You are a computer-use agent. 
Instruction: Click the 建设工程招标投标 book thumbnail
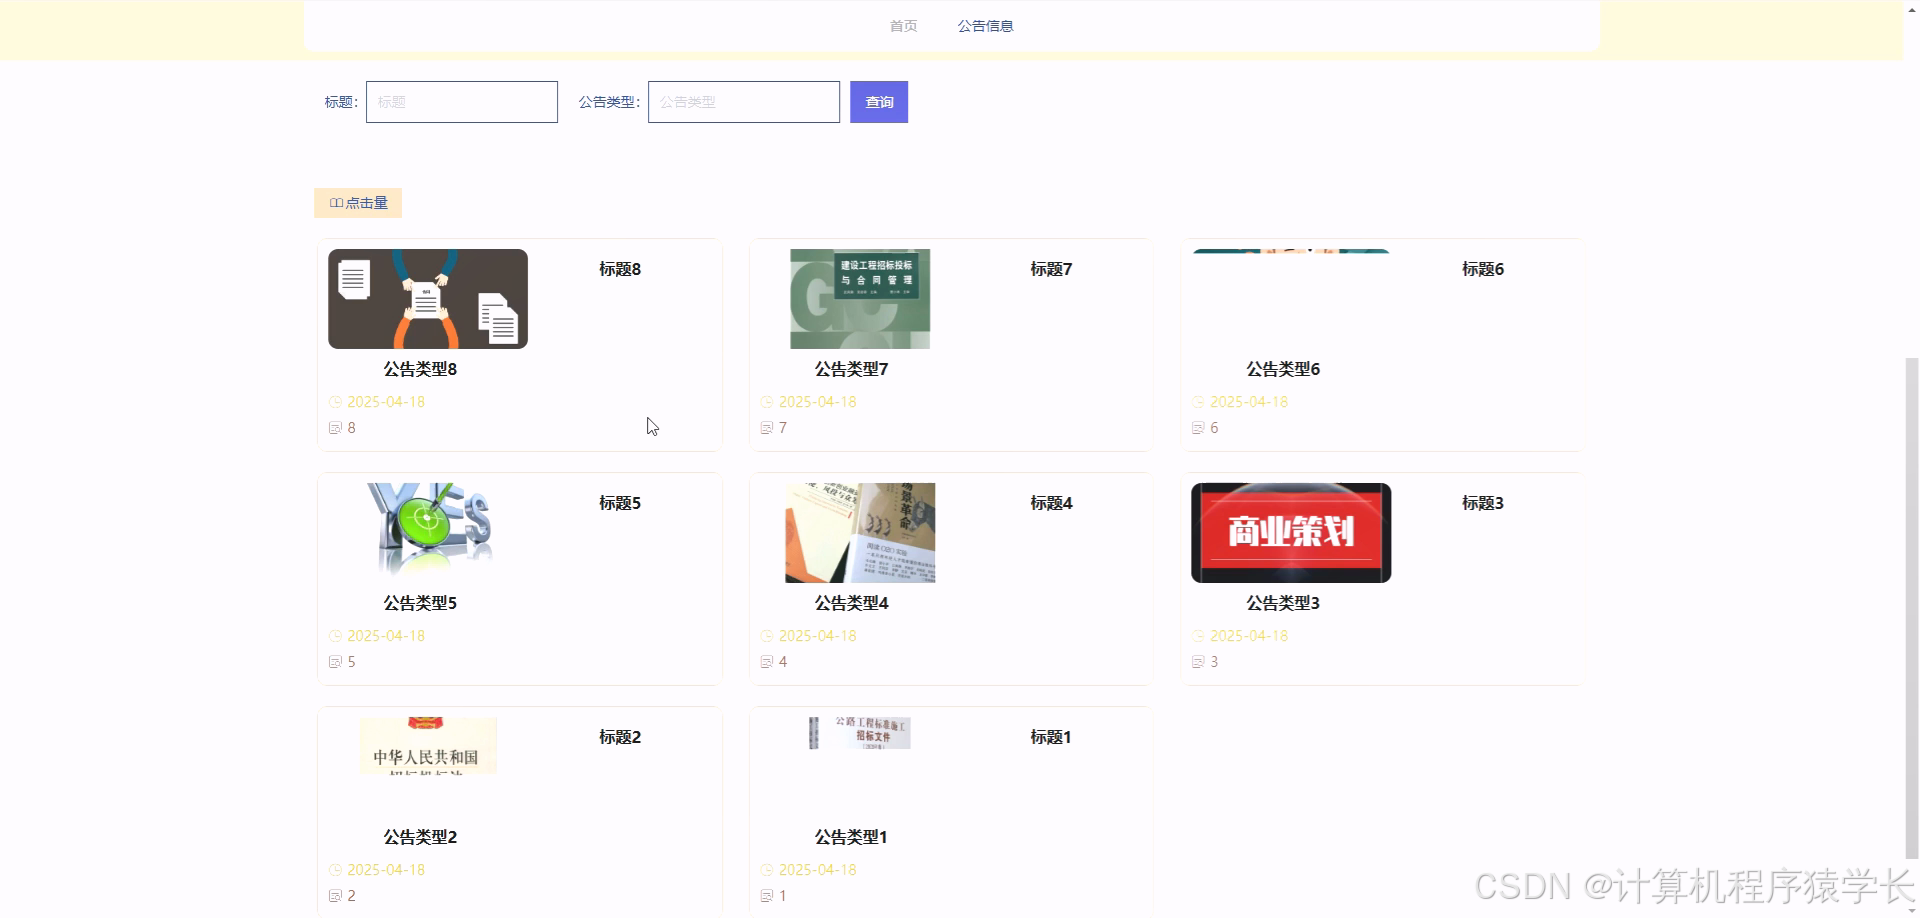click(x=859, y=298)
